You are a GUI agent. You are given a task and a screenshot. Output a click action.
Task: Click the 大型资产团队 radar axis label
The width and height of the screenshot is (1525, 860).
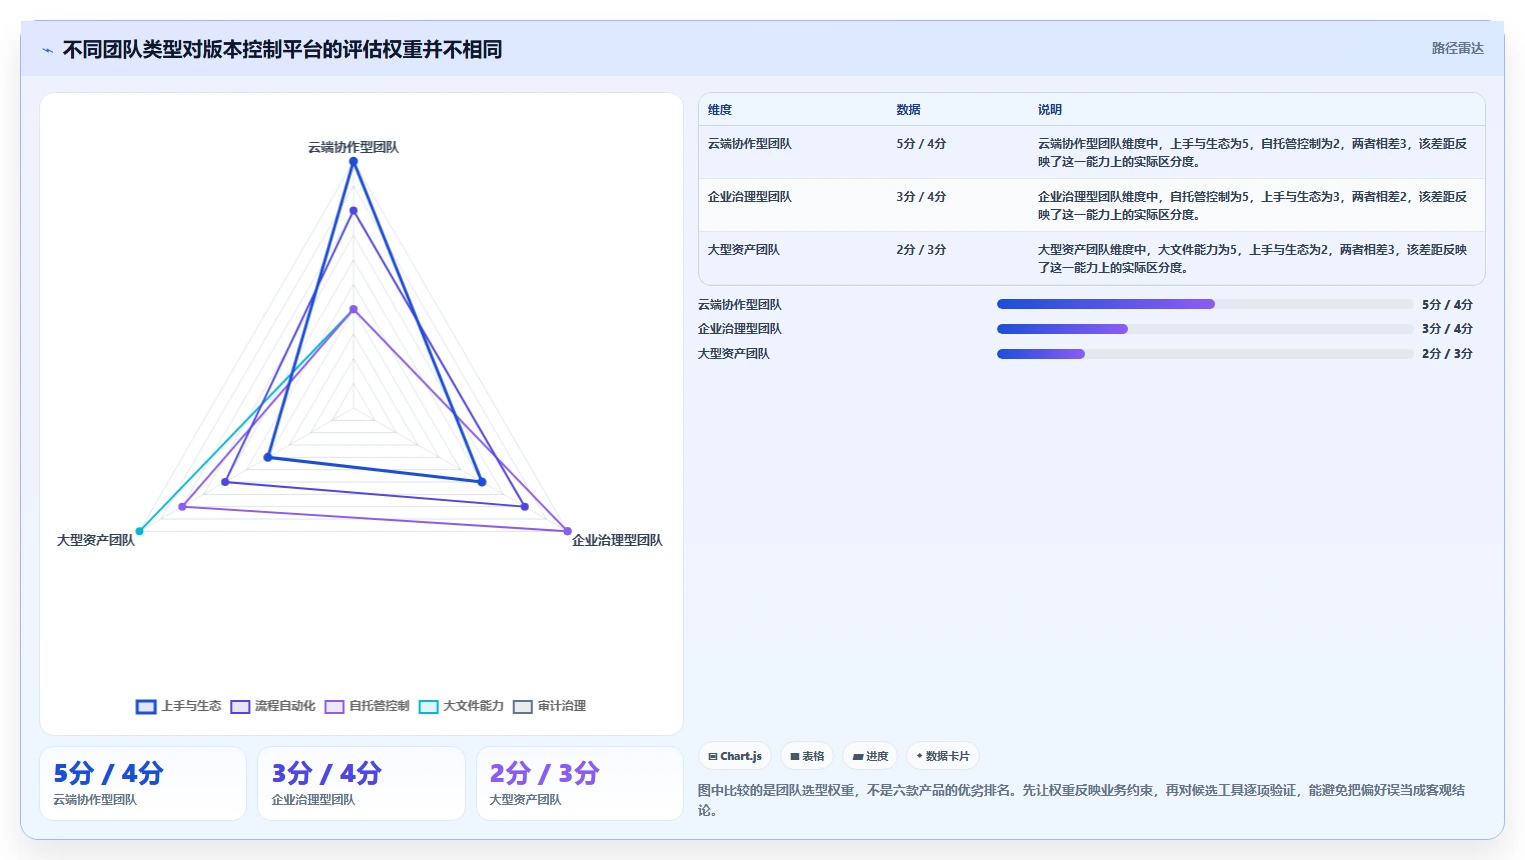(96, 540)
